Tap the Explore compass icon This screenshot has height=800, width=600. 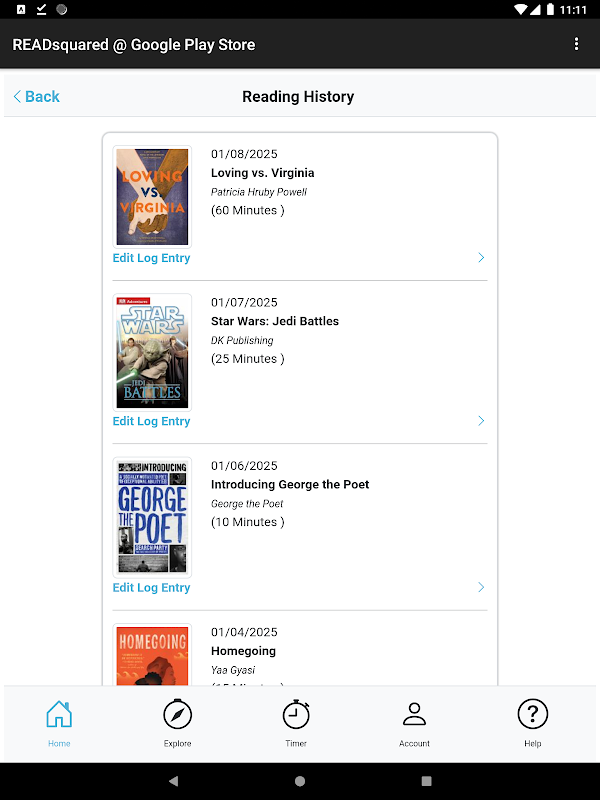point(177,715)
